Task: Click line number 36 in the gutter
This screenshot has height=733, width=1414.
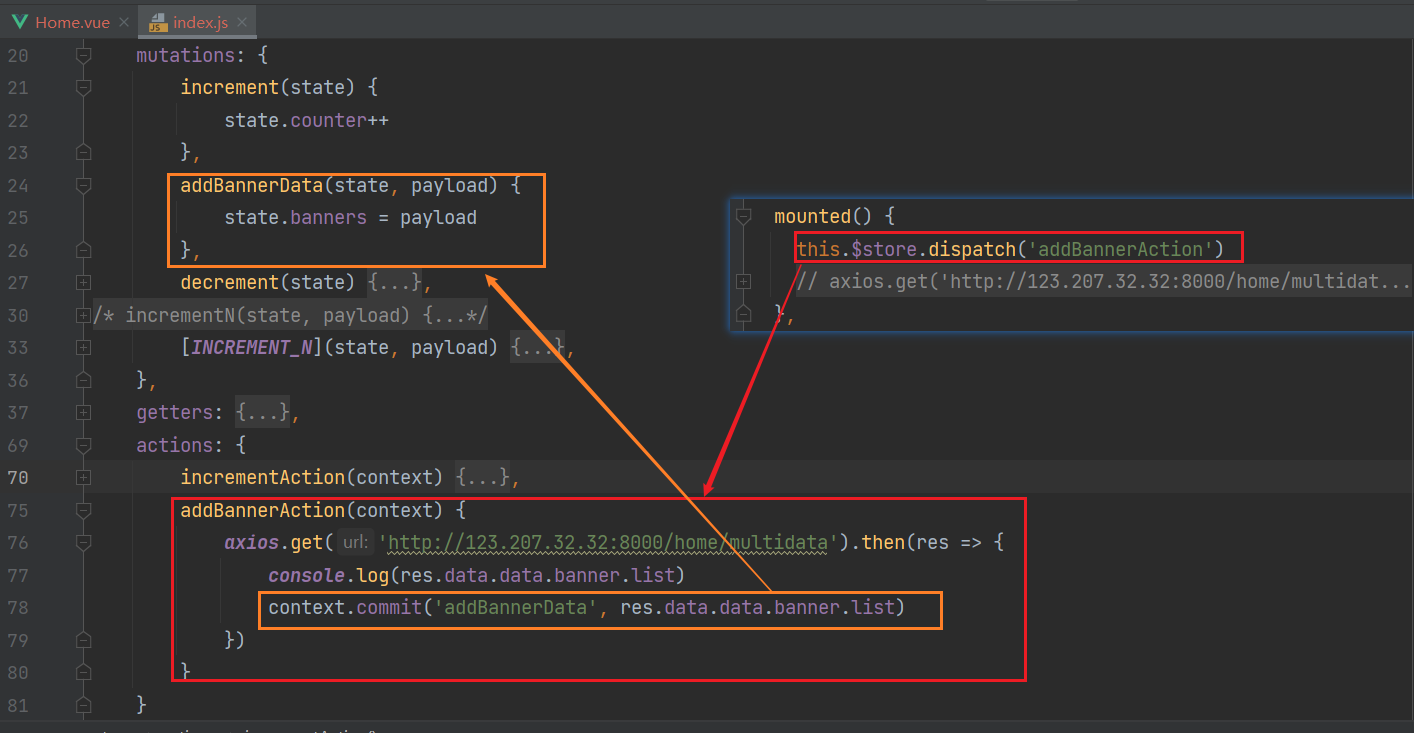Action: point(19,380)
